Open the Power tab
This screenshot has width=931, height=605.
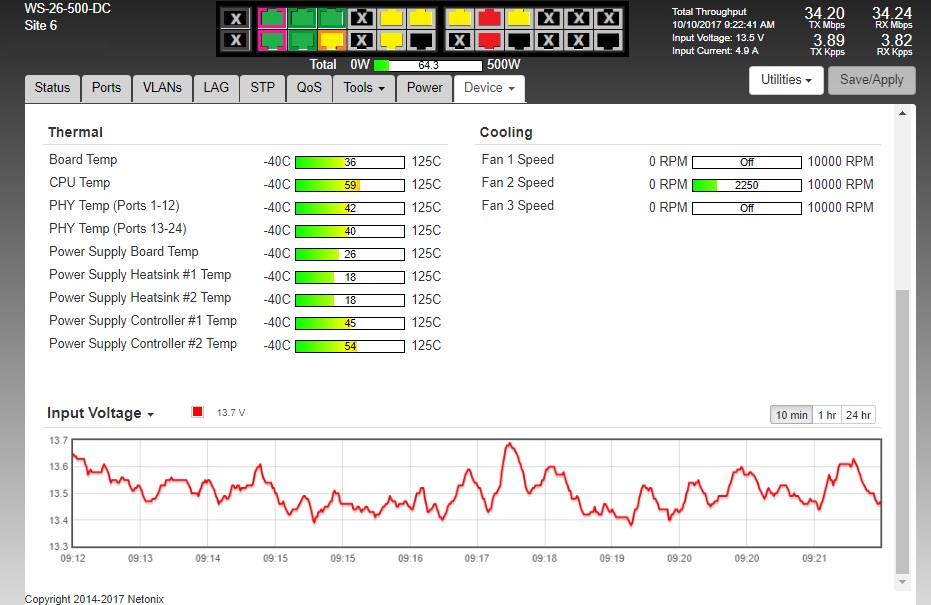point(424,88)
